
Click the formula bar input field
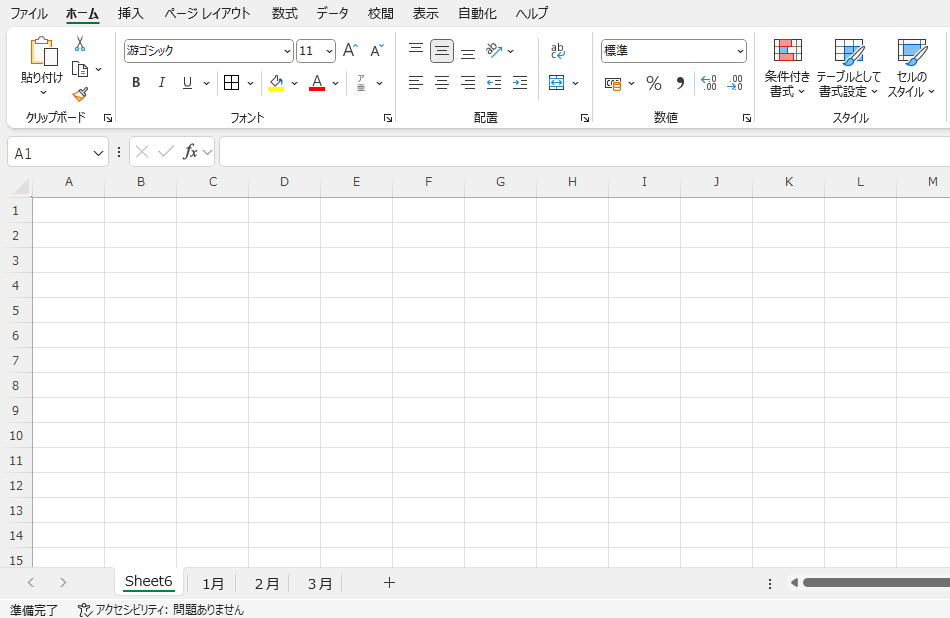(584, 151)
